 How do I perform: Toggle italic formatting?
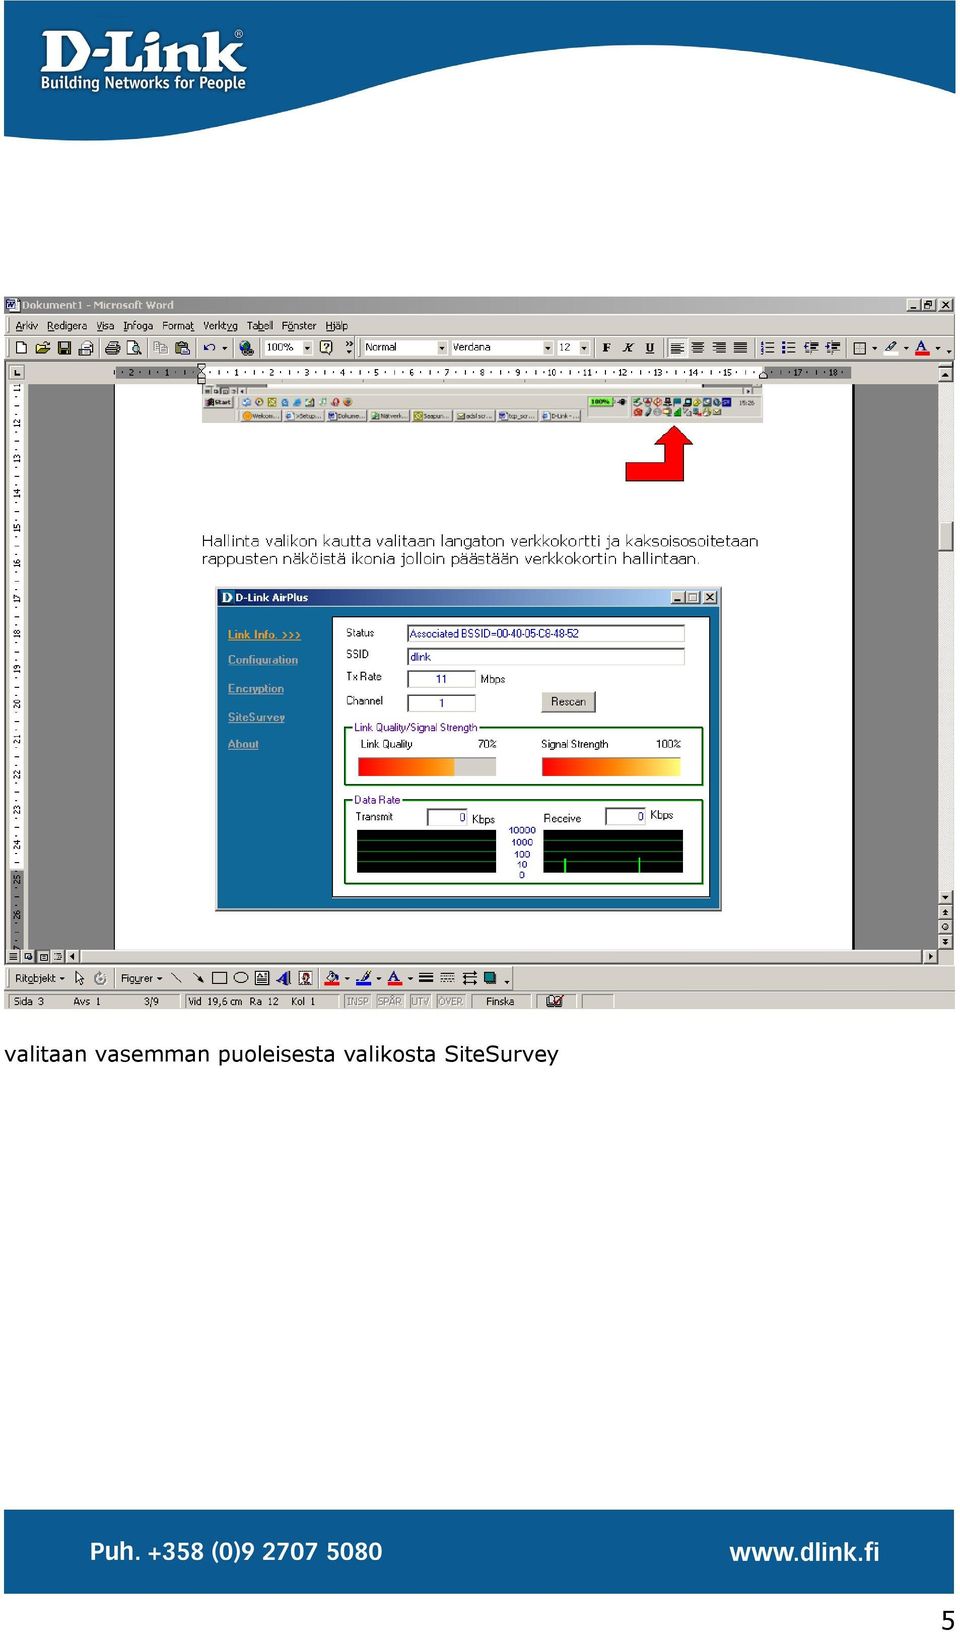click(x=628, y=348)
